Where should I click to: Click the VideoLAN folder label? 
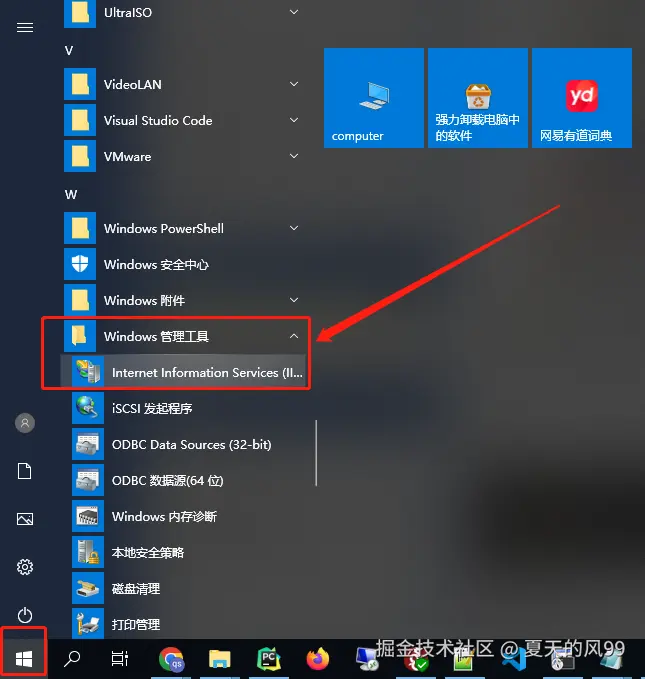tap(133, 84)
